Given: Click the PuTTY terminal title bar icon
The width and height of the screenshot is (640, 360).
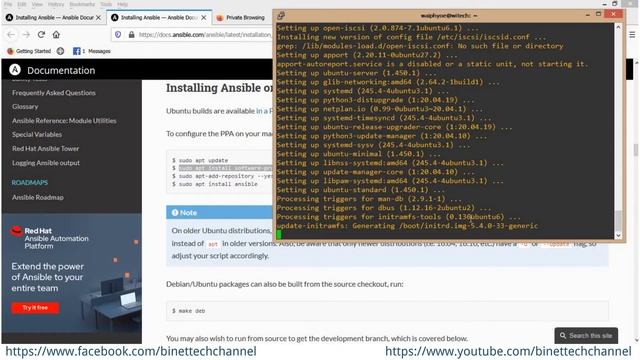Looking at the screenshot, I should tap(281, 16).
